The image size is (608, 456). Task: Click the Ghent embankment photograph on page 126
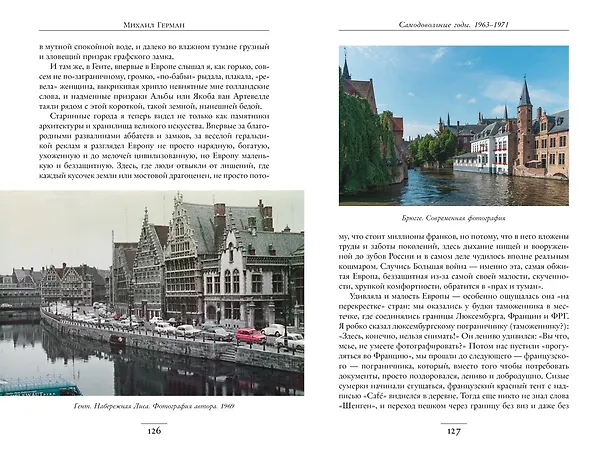click(152, 293)
